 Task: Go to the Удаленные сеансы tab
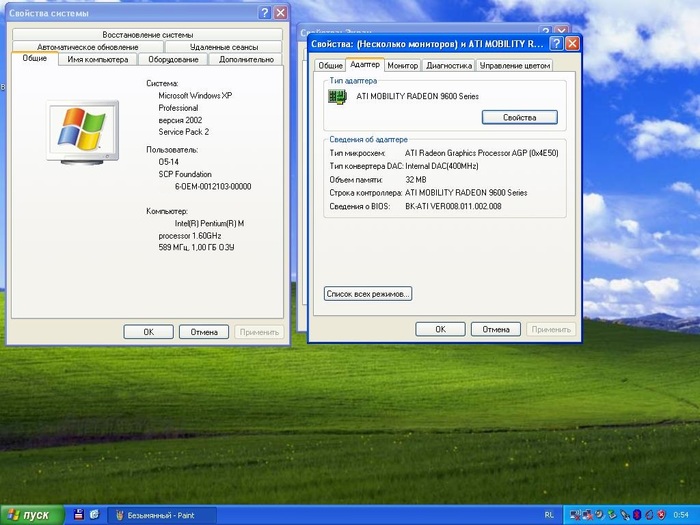coord(223,47)
